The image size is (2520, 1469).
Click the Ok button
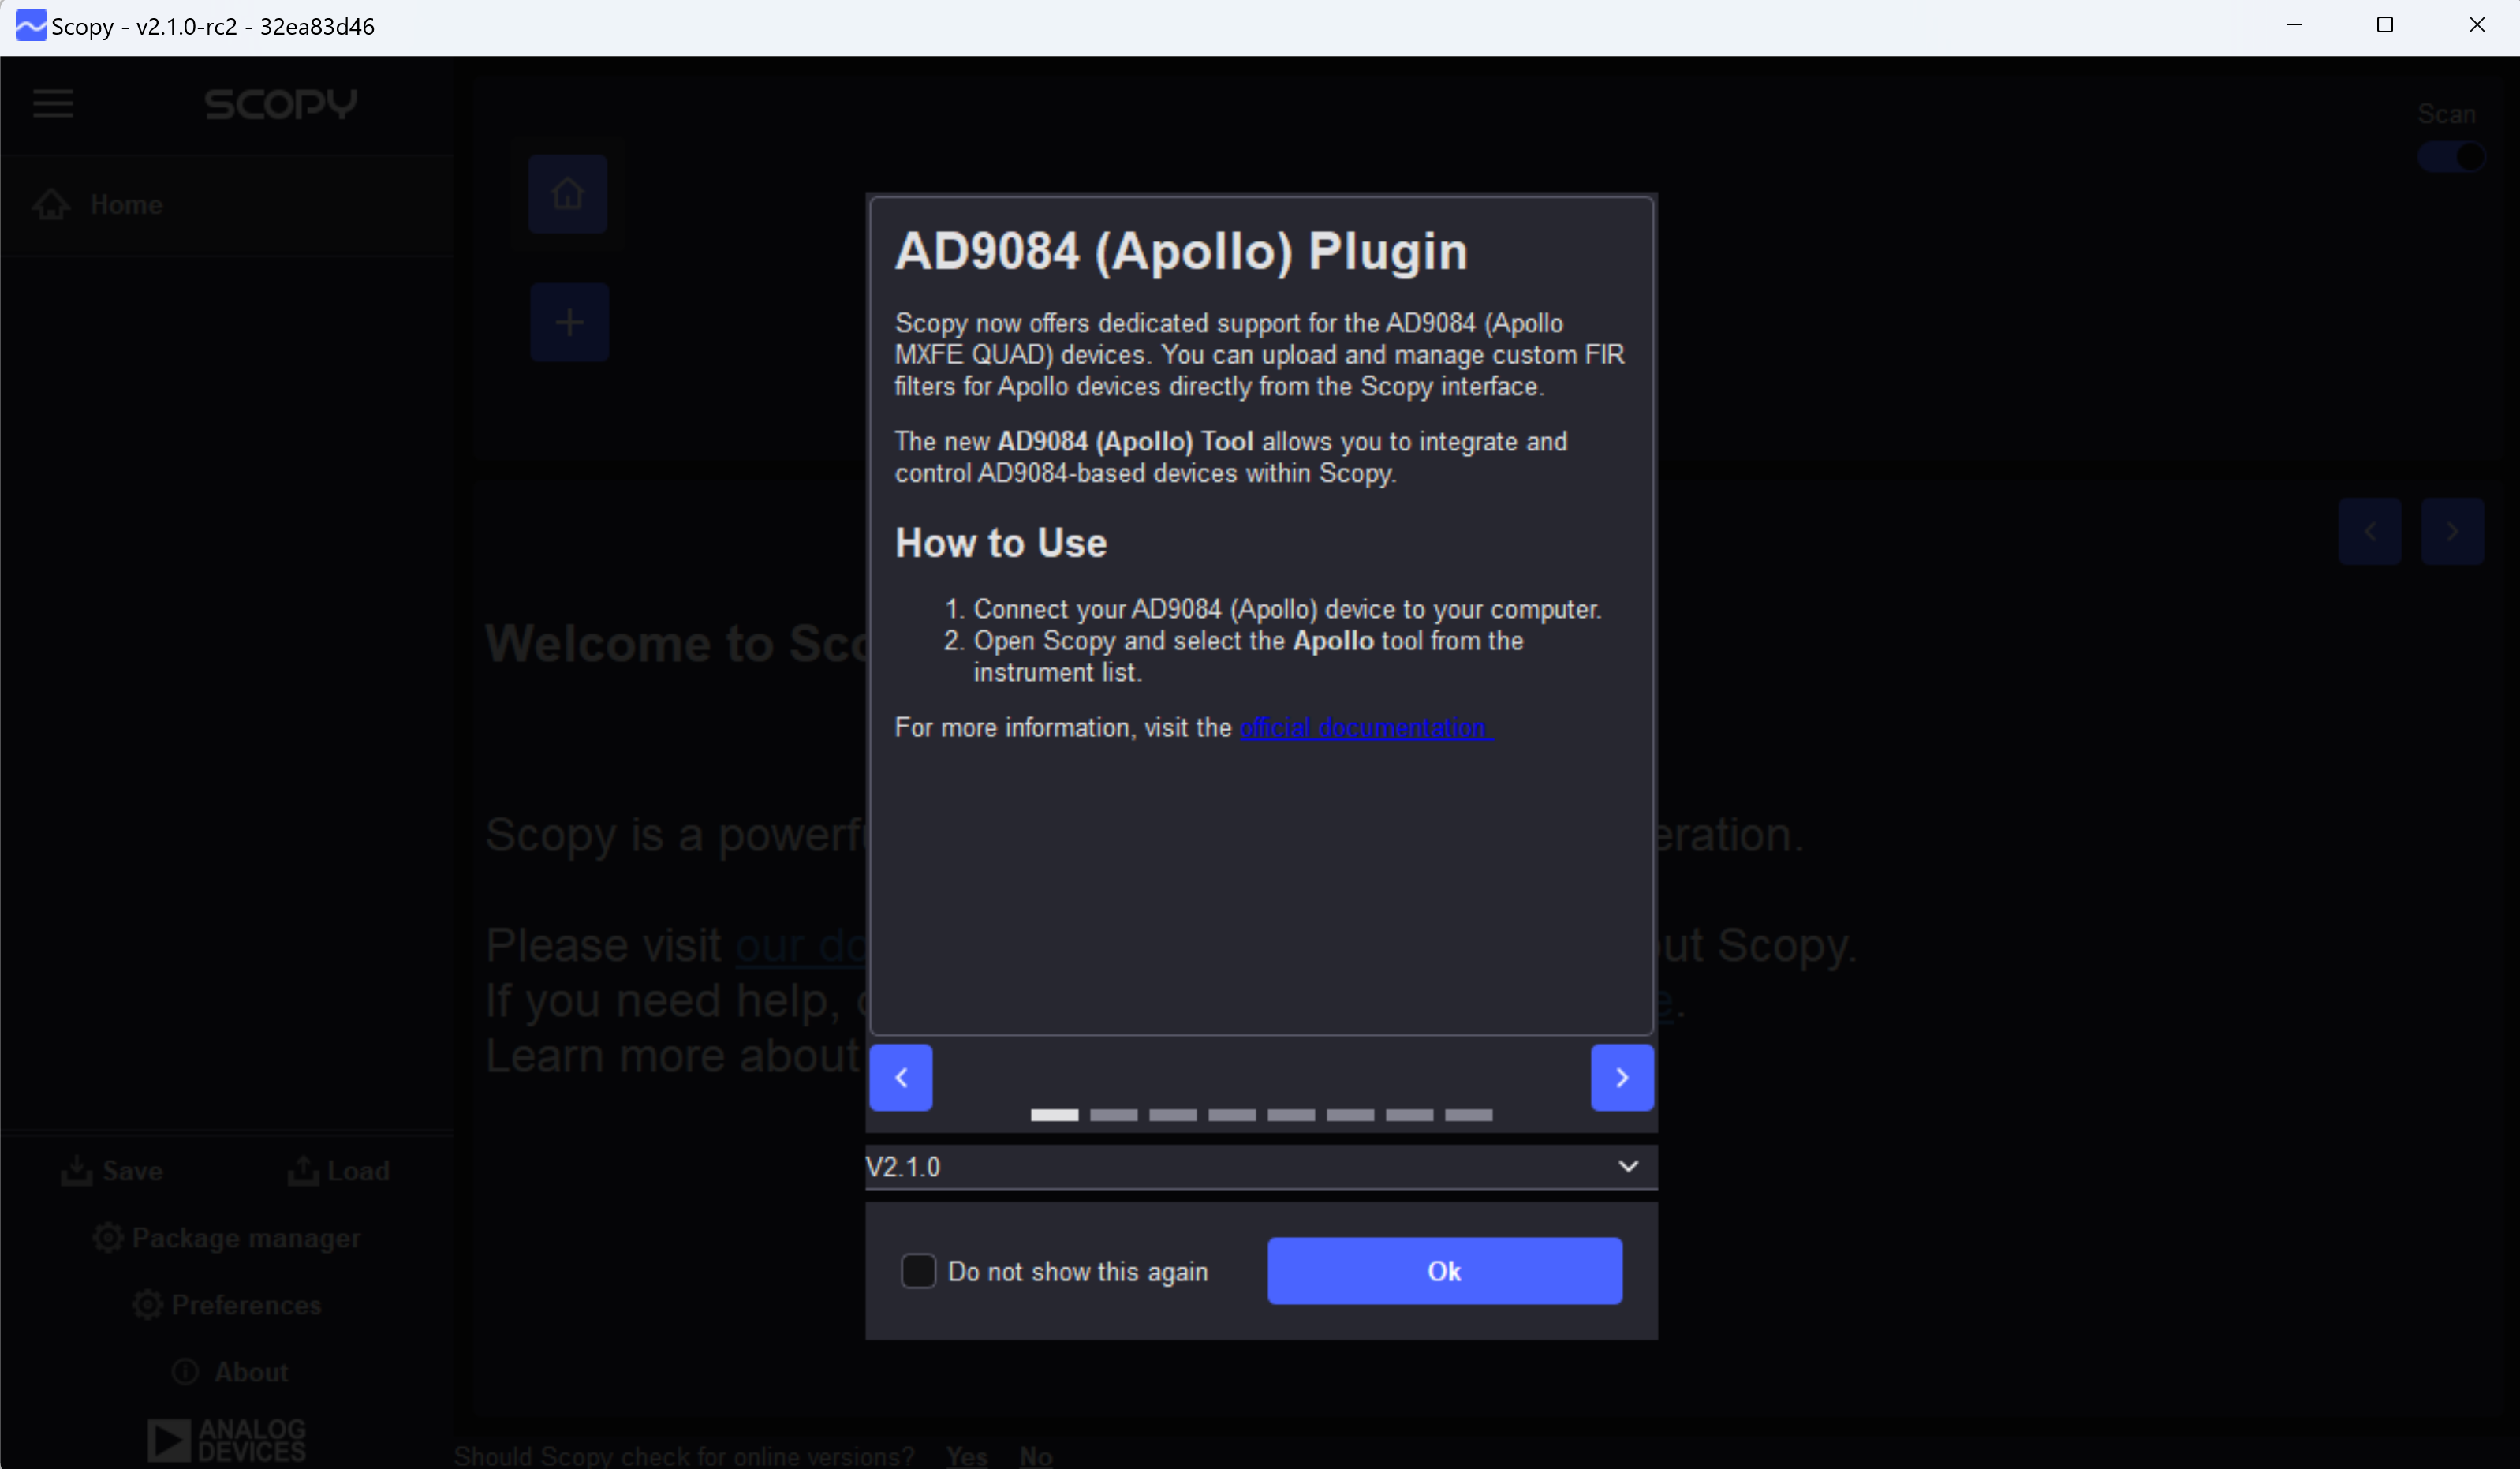pos(1445,1270)
